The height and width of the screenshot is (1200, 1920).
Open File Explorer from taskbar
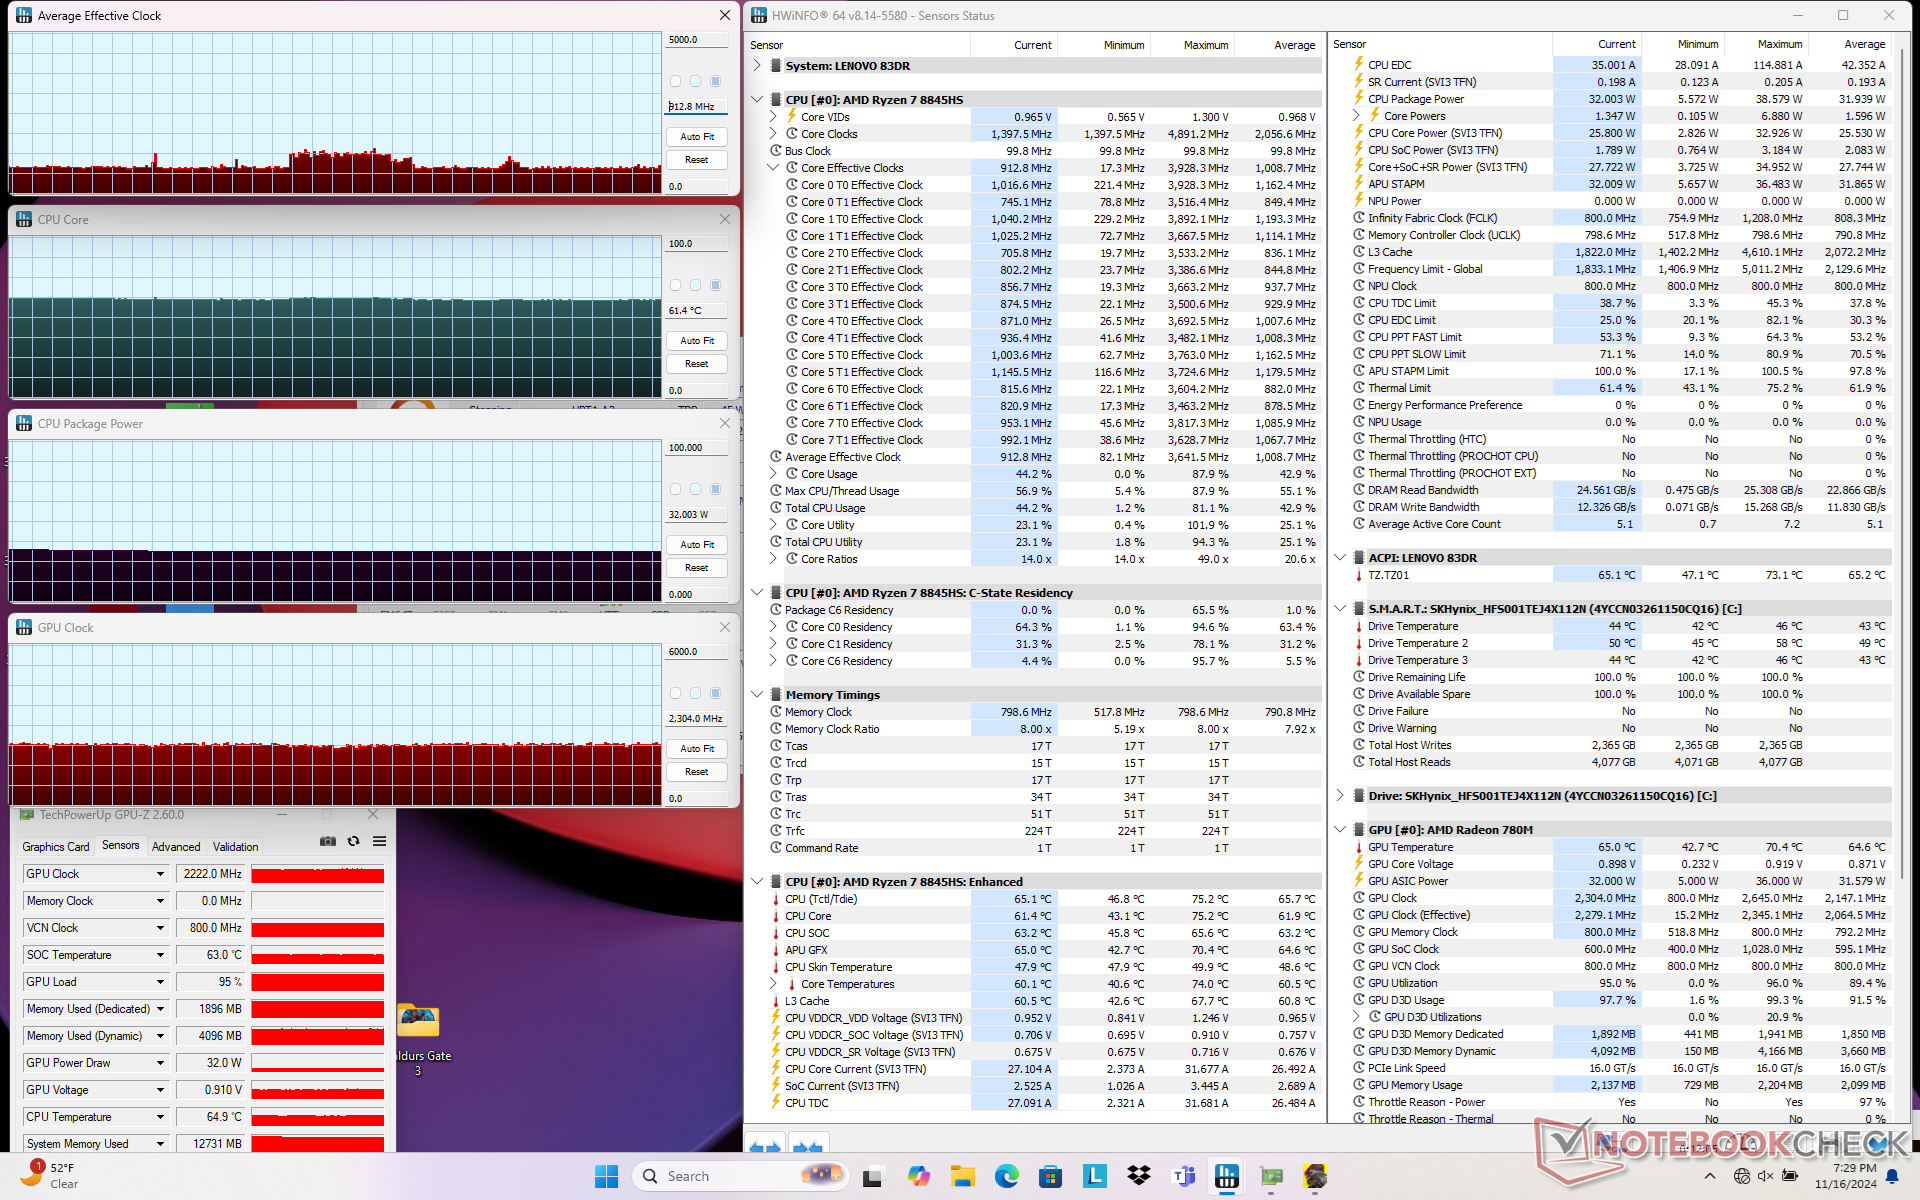pyautogui.click(x=962, y=1176)
